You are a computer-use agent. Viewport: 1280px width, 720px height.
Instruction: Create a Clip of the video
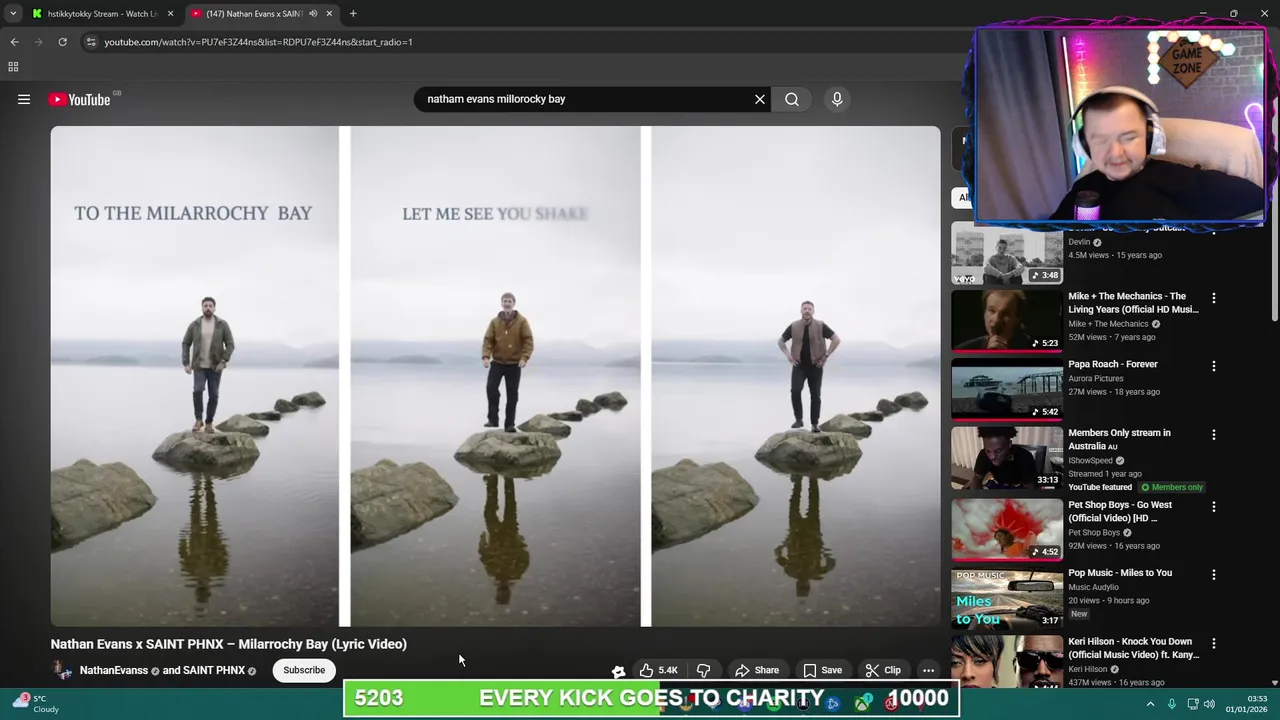883,670
